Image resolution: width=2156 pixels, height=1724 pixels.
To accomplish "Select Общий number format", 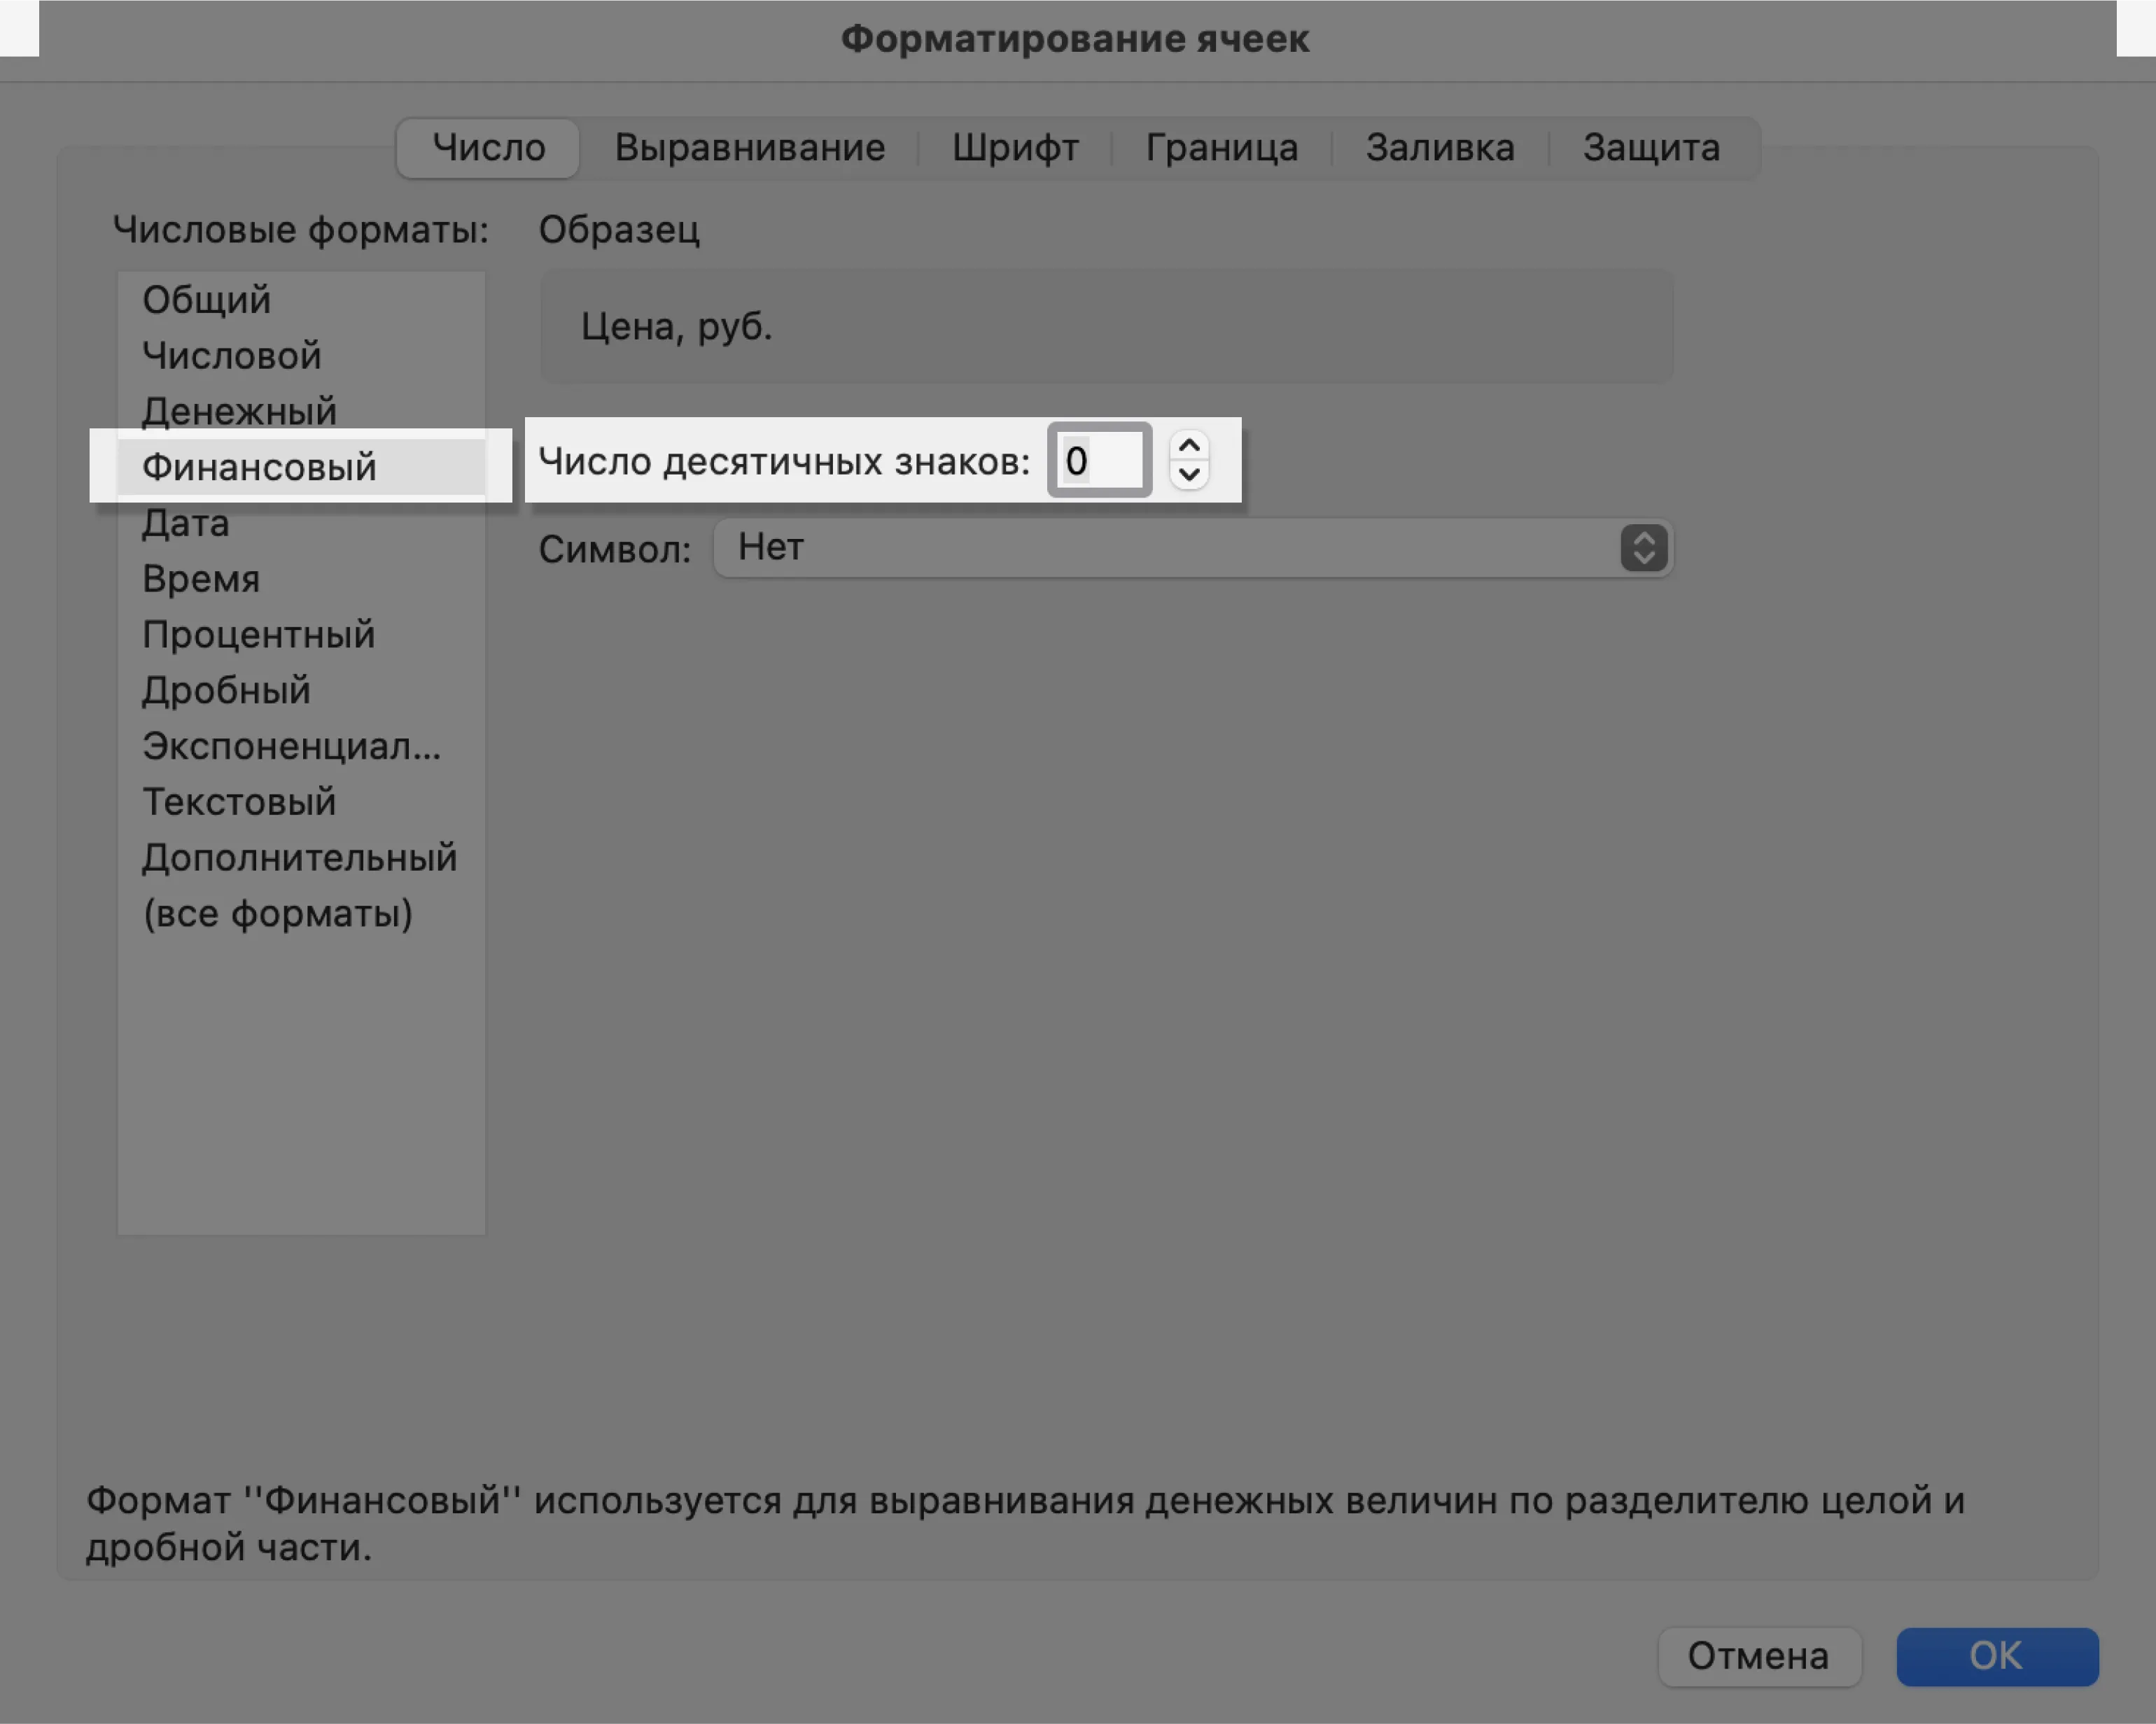I will click(x=207, y=300).
